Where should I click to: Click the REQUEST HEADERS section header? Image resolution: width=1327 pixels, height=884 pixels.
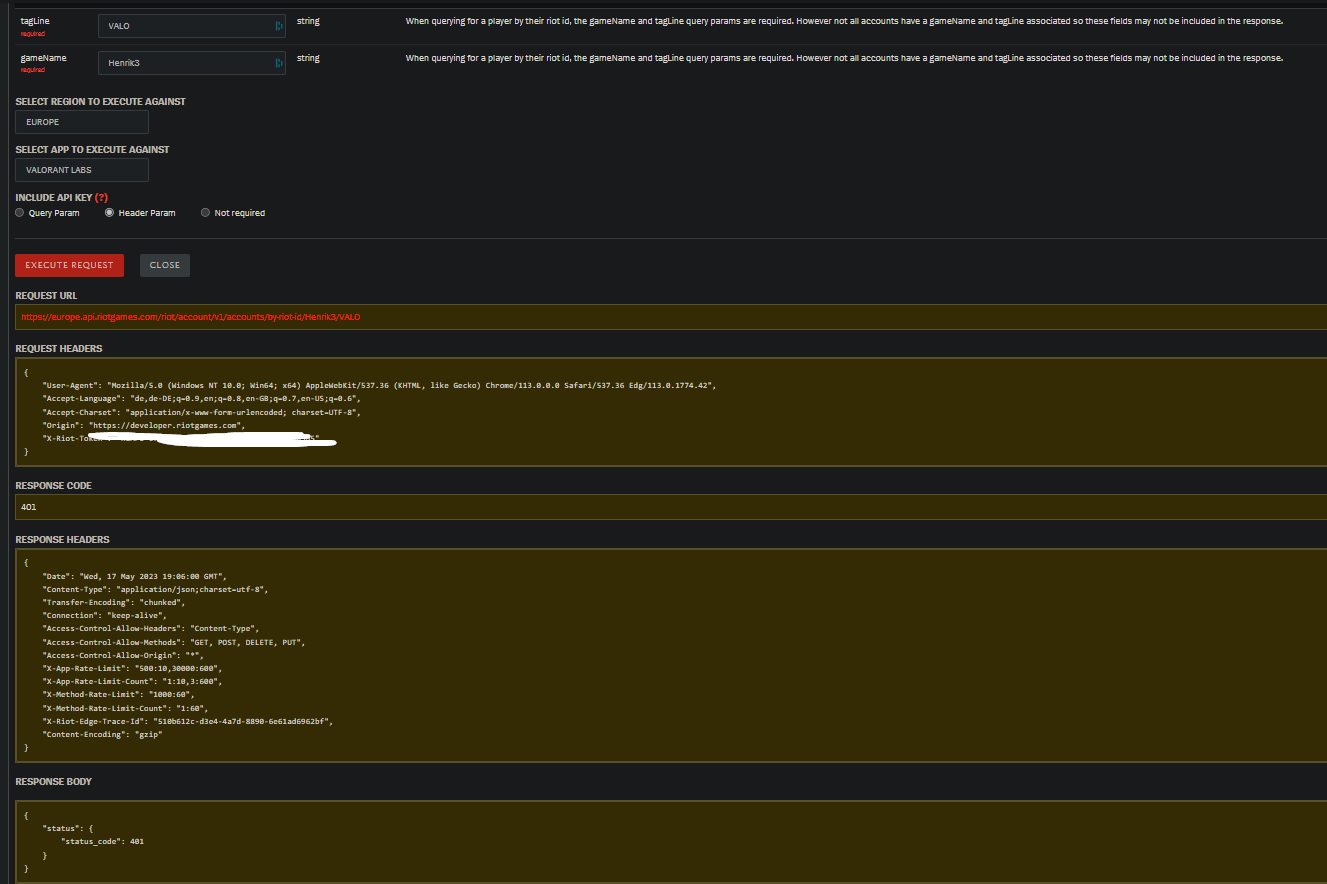(x=58, y=348)
